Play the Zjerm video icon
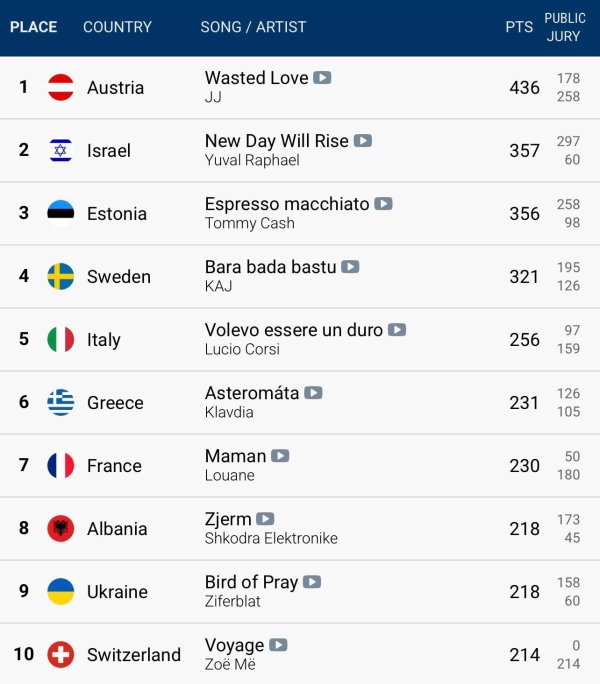600x684 pixels. (x=265, y=519)
